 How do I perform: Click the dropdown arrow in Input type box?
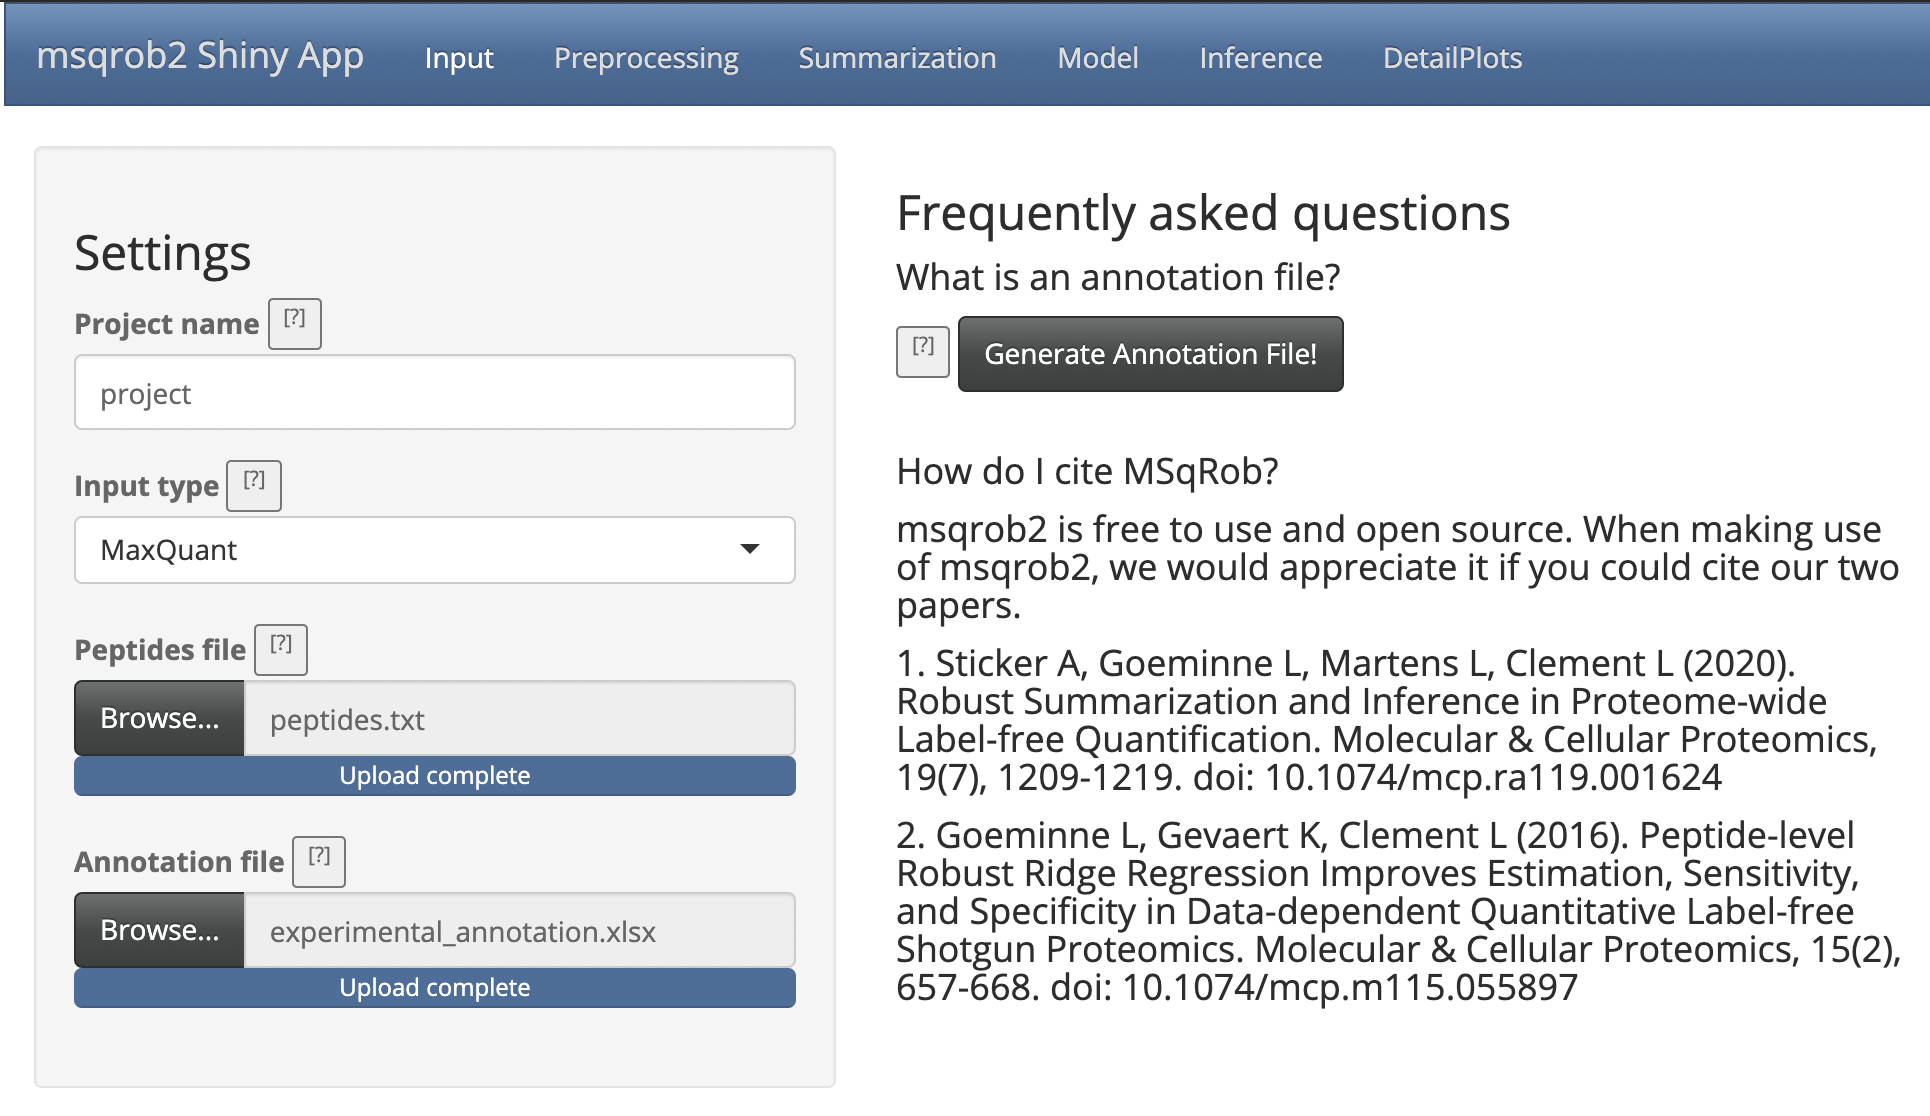749,549
